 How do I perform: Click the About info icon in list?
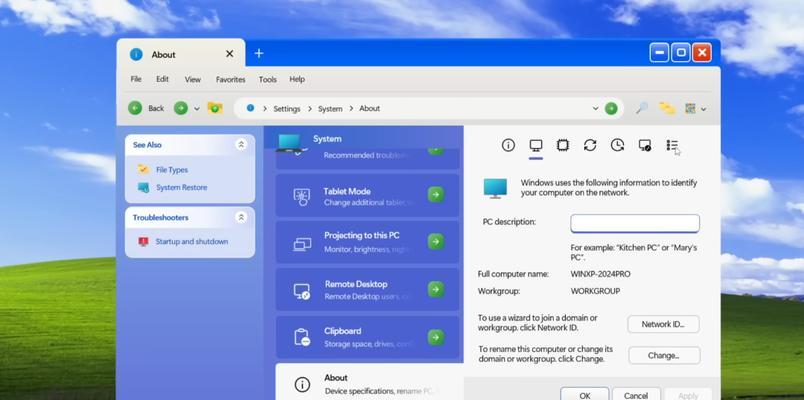pos(302,384)
